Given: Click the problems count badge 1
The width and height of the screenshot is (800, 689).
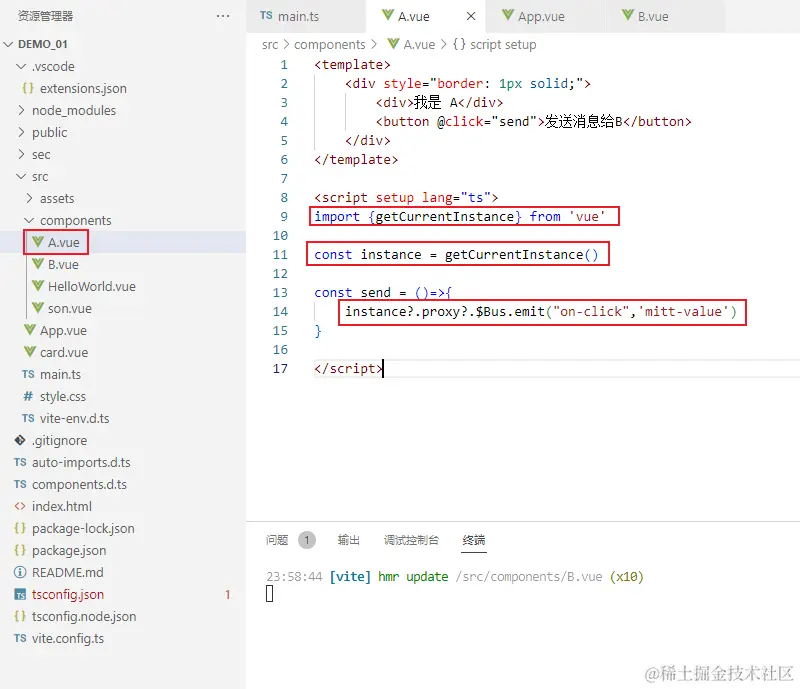Looking at the screenshot, I should pyautogui.click(x=307, y=540).
